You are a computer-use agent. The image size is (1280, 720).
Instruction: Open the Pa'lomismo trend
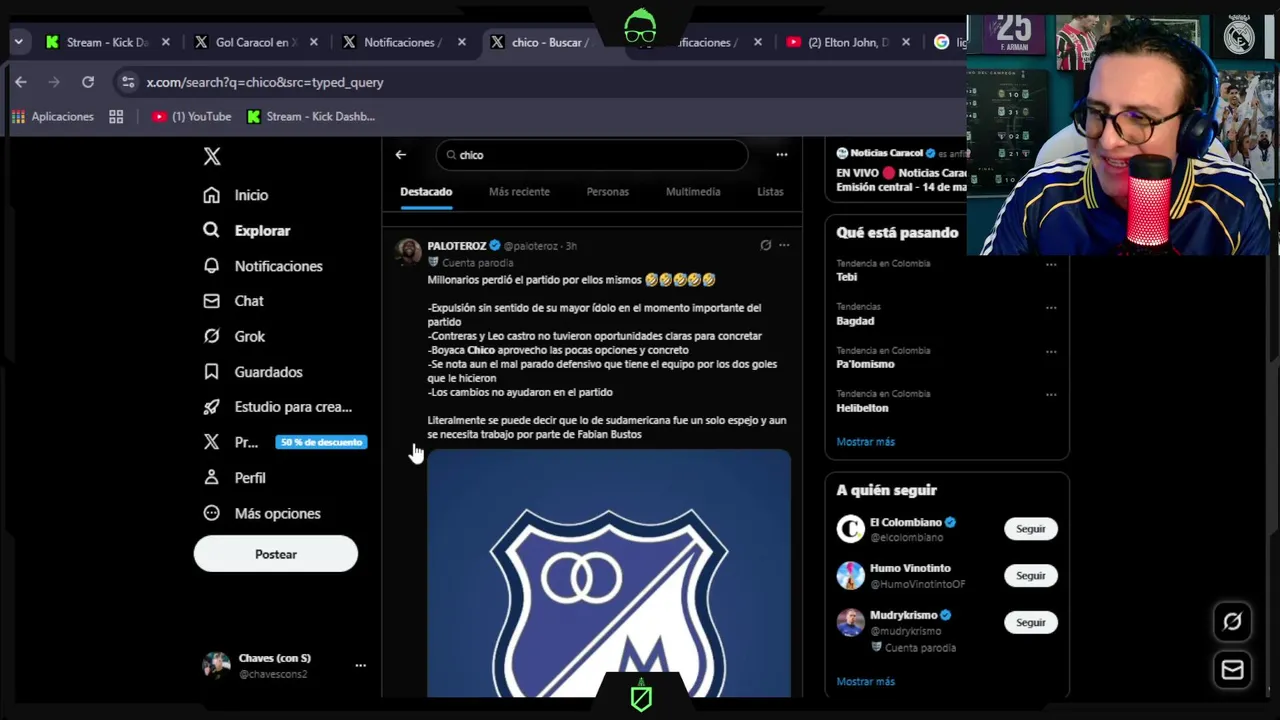tap(865, 364)
